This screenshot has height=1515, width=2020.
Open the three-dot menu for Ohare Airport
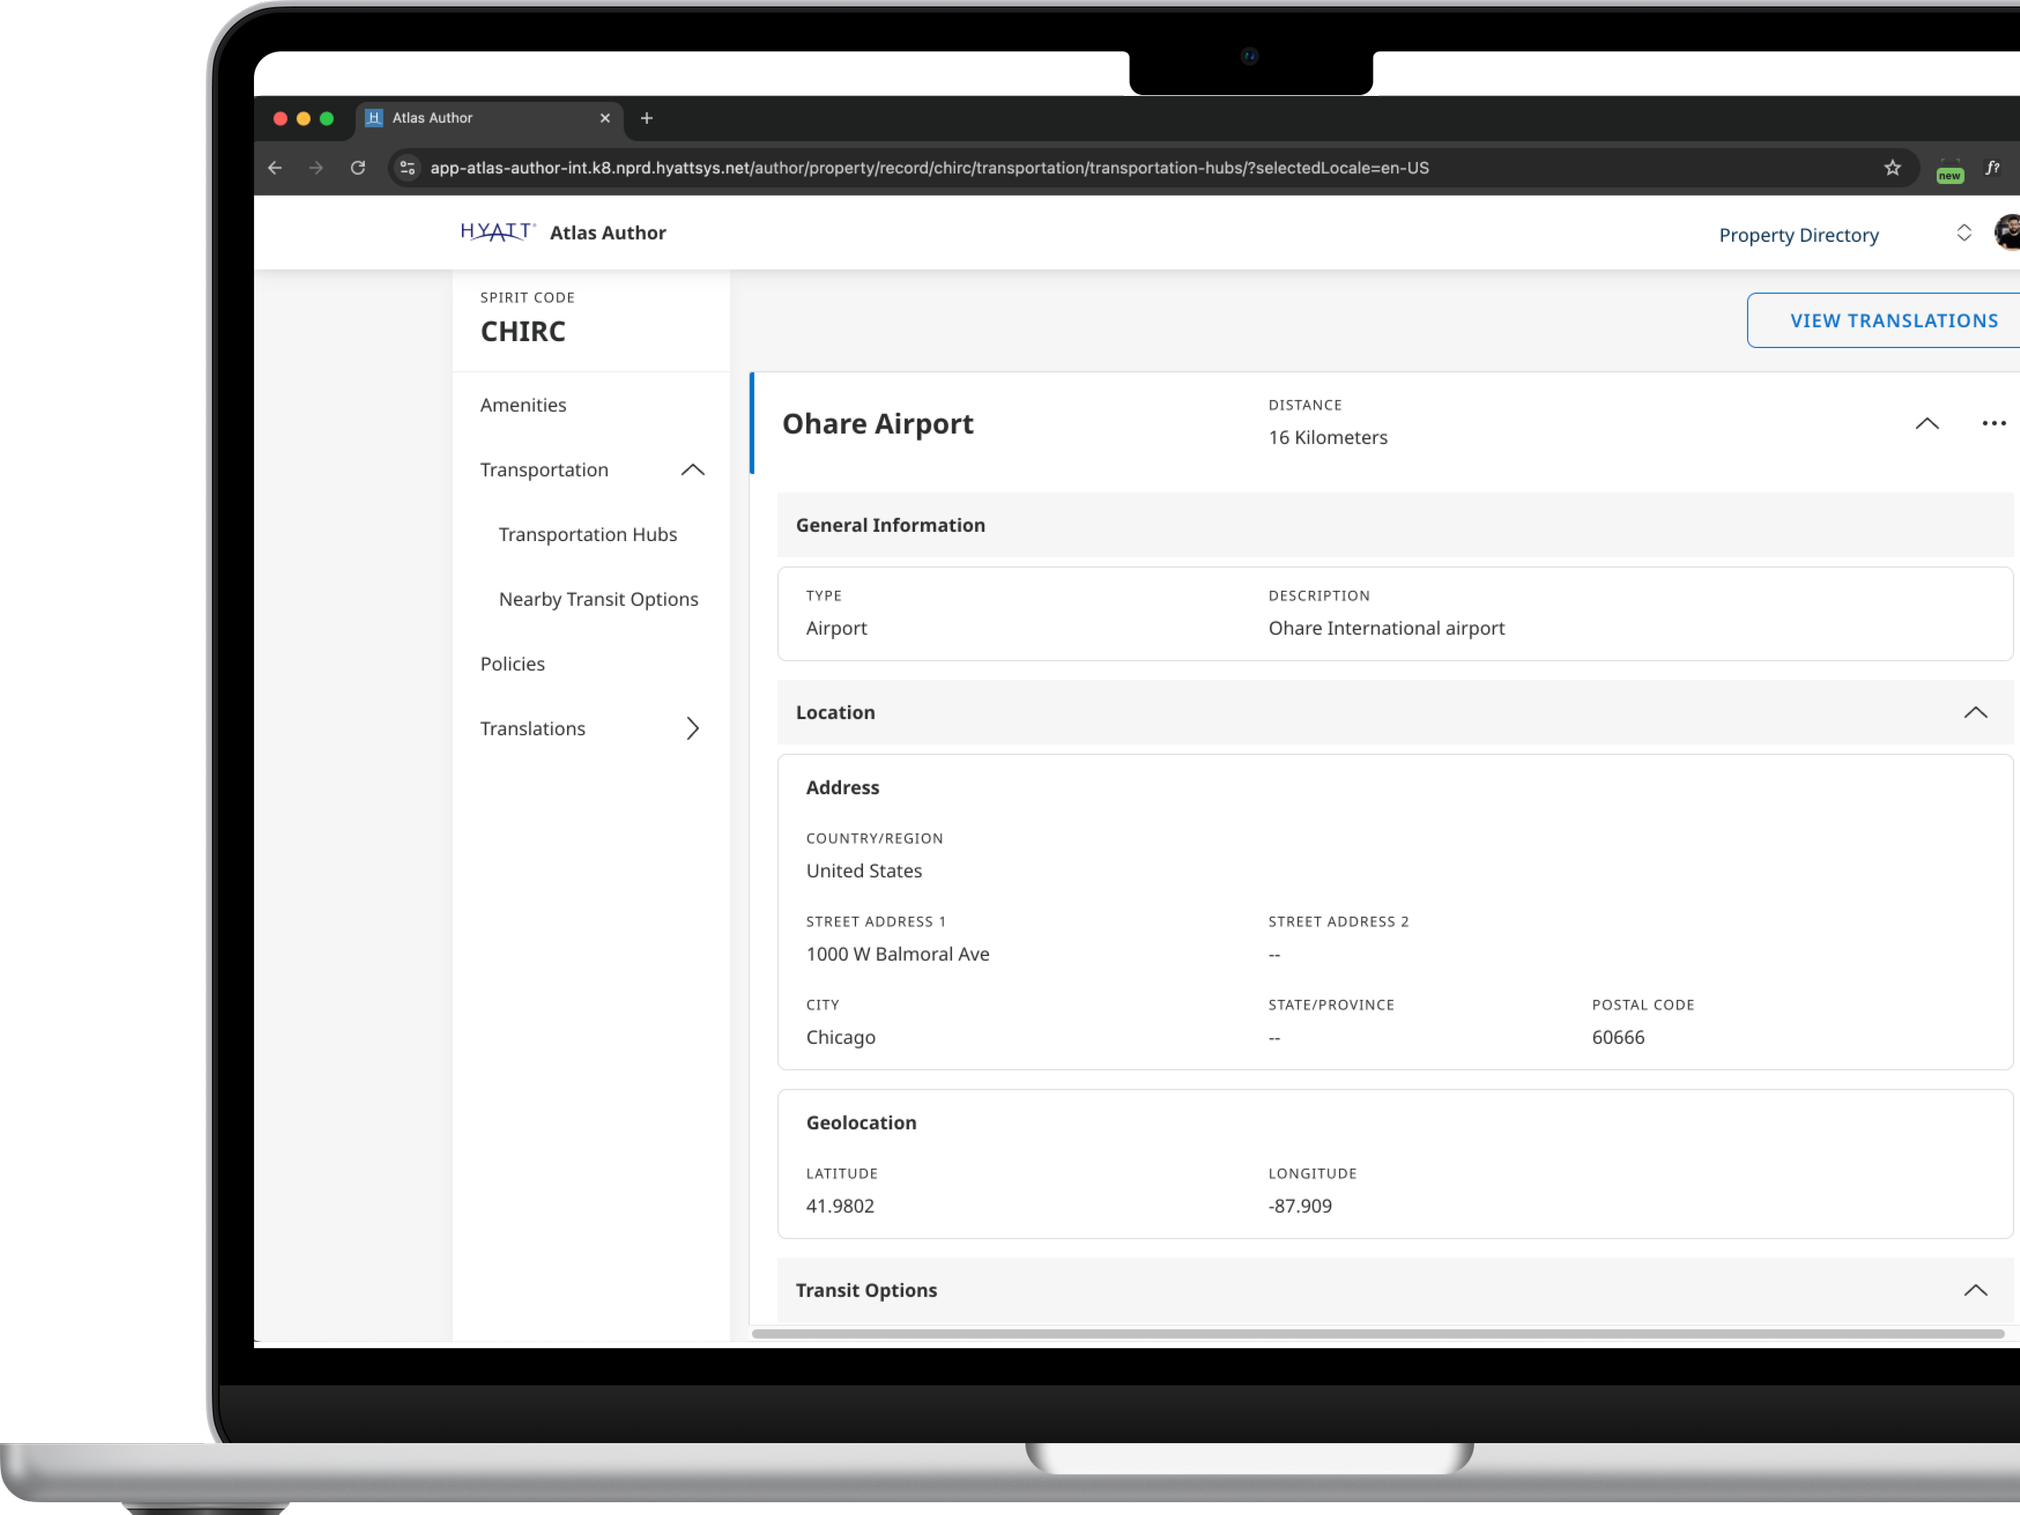tap(1993, 423)
